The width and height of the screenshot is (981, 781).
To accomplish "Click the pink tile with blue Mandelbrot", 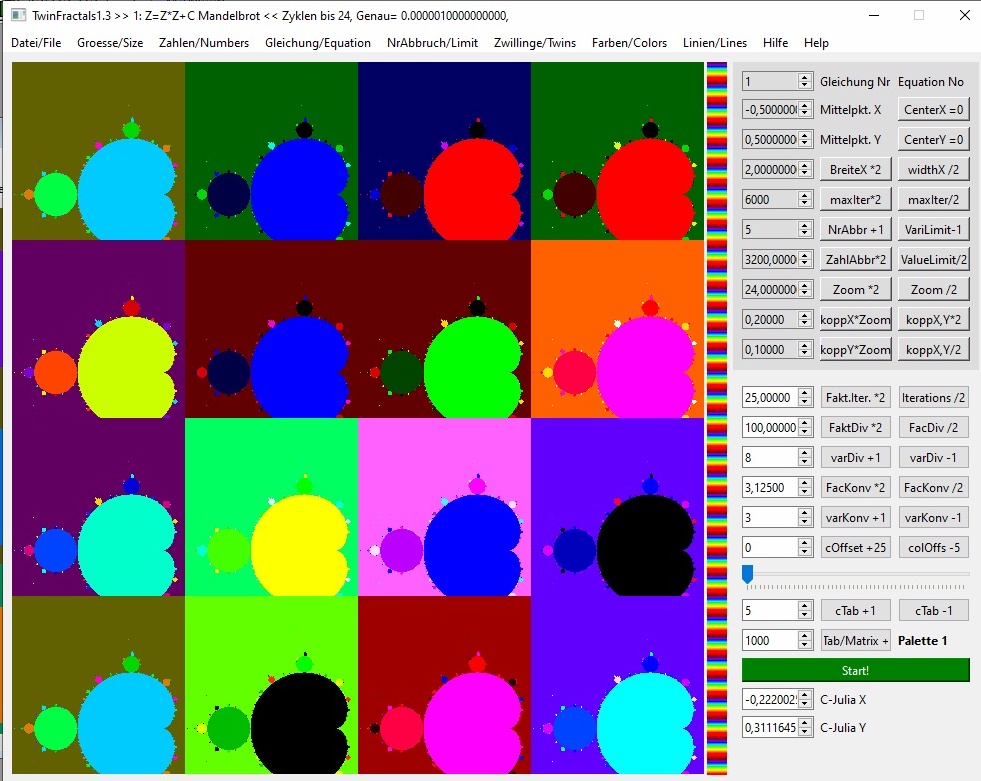I will coord(444,507).
